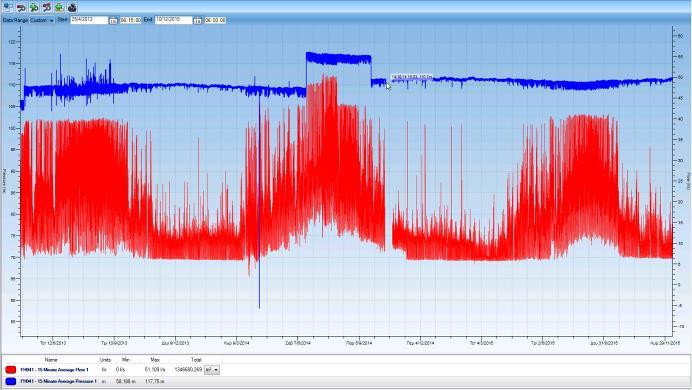Click the Units column header
Screen dimensions: 692x390
pos(105,360)
